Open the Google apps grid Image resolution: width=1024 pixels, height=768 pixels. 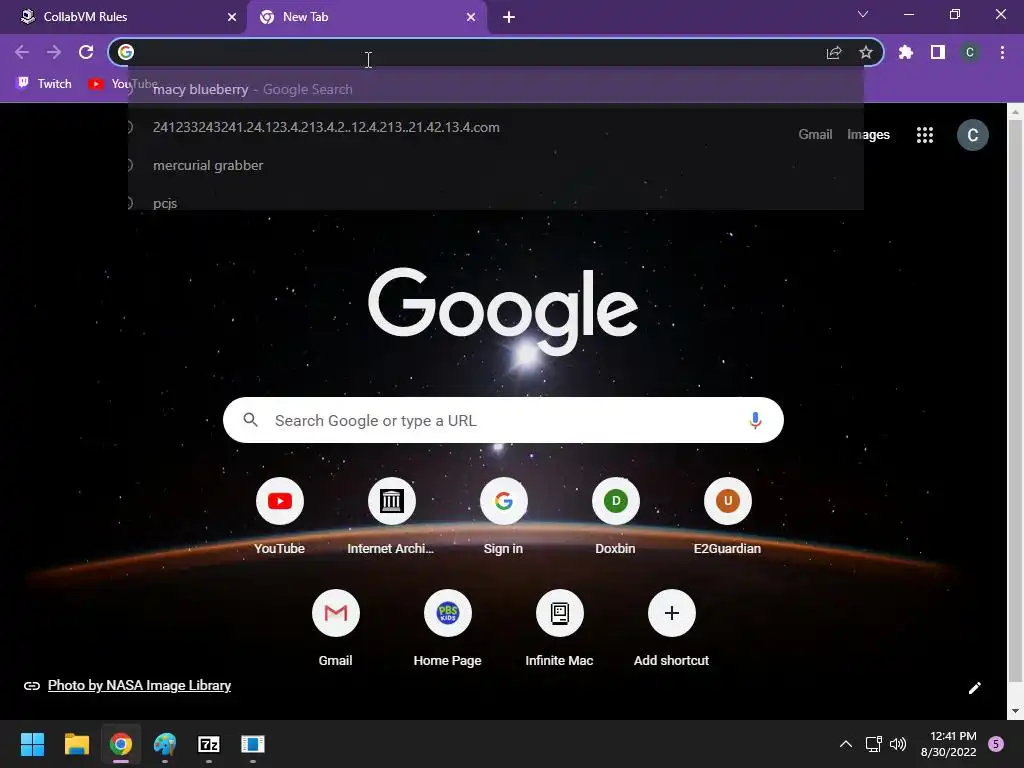pos(925,135)
